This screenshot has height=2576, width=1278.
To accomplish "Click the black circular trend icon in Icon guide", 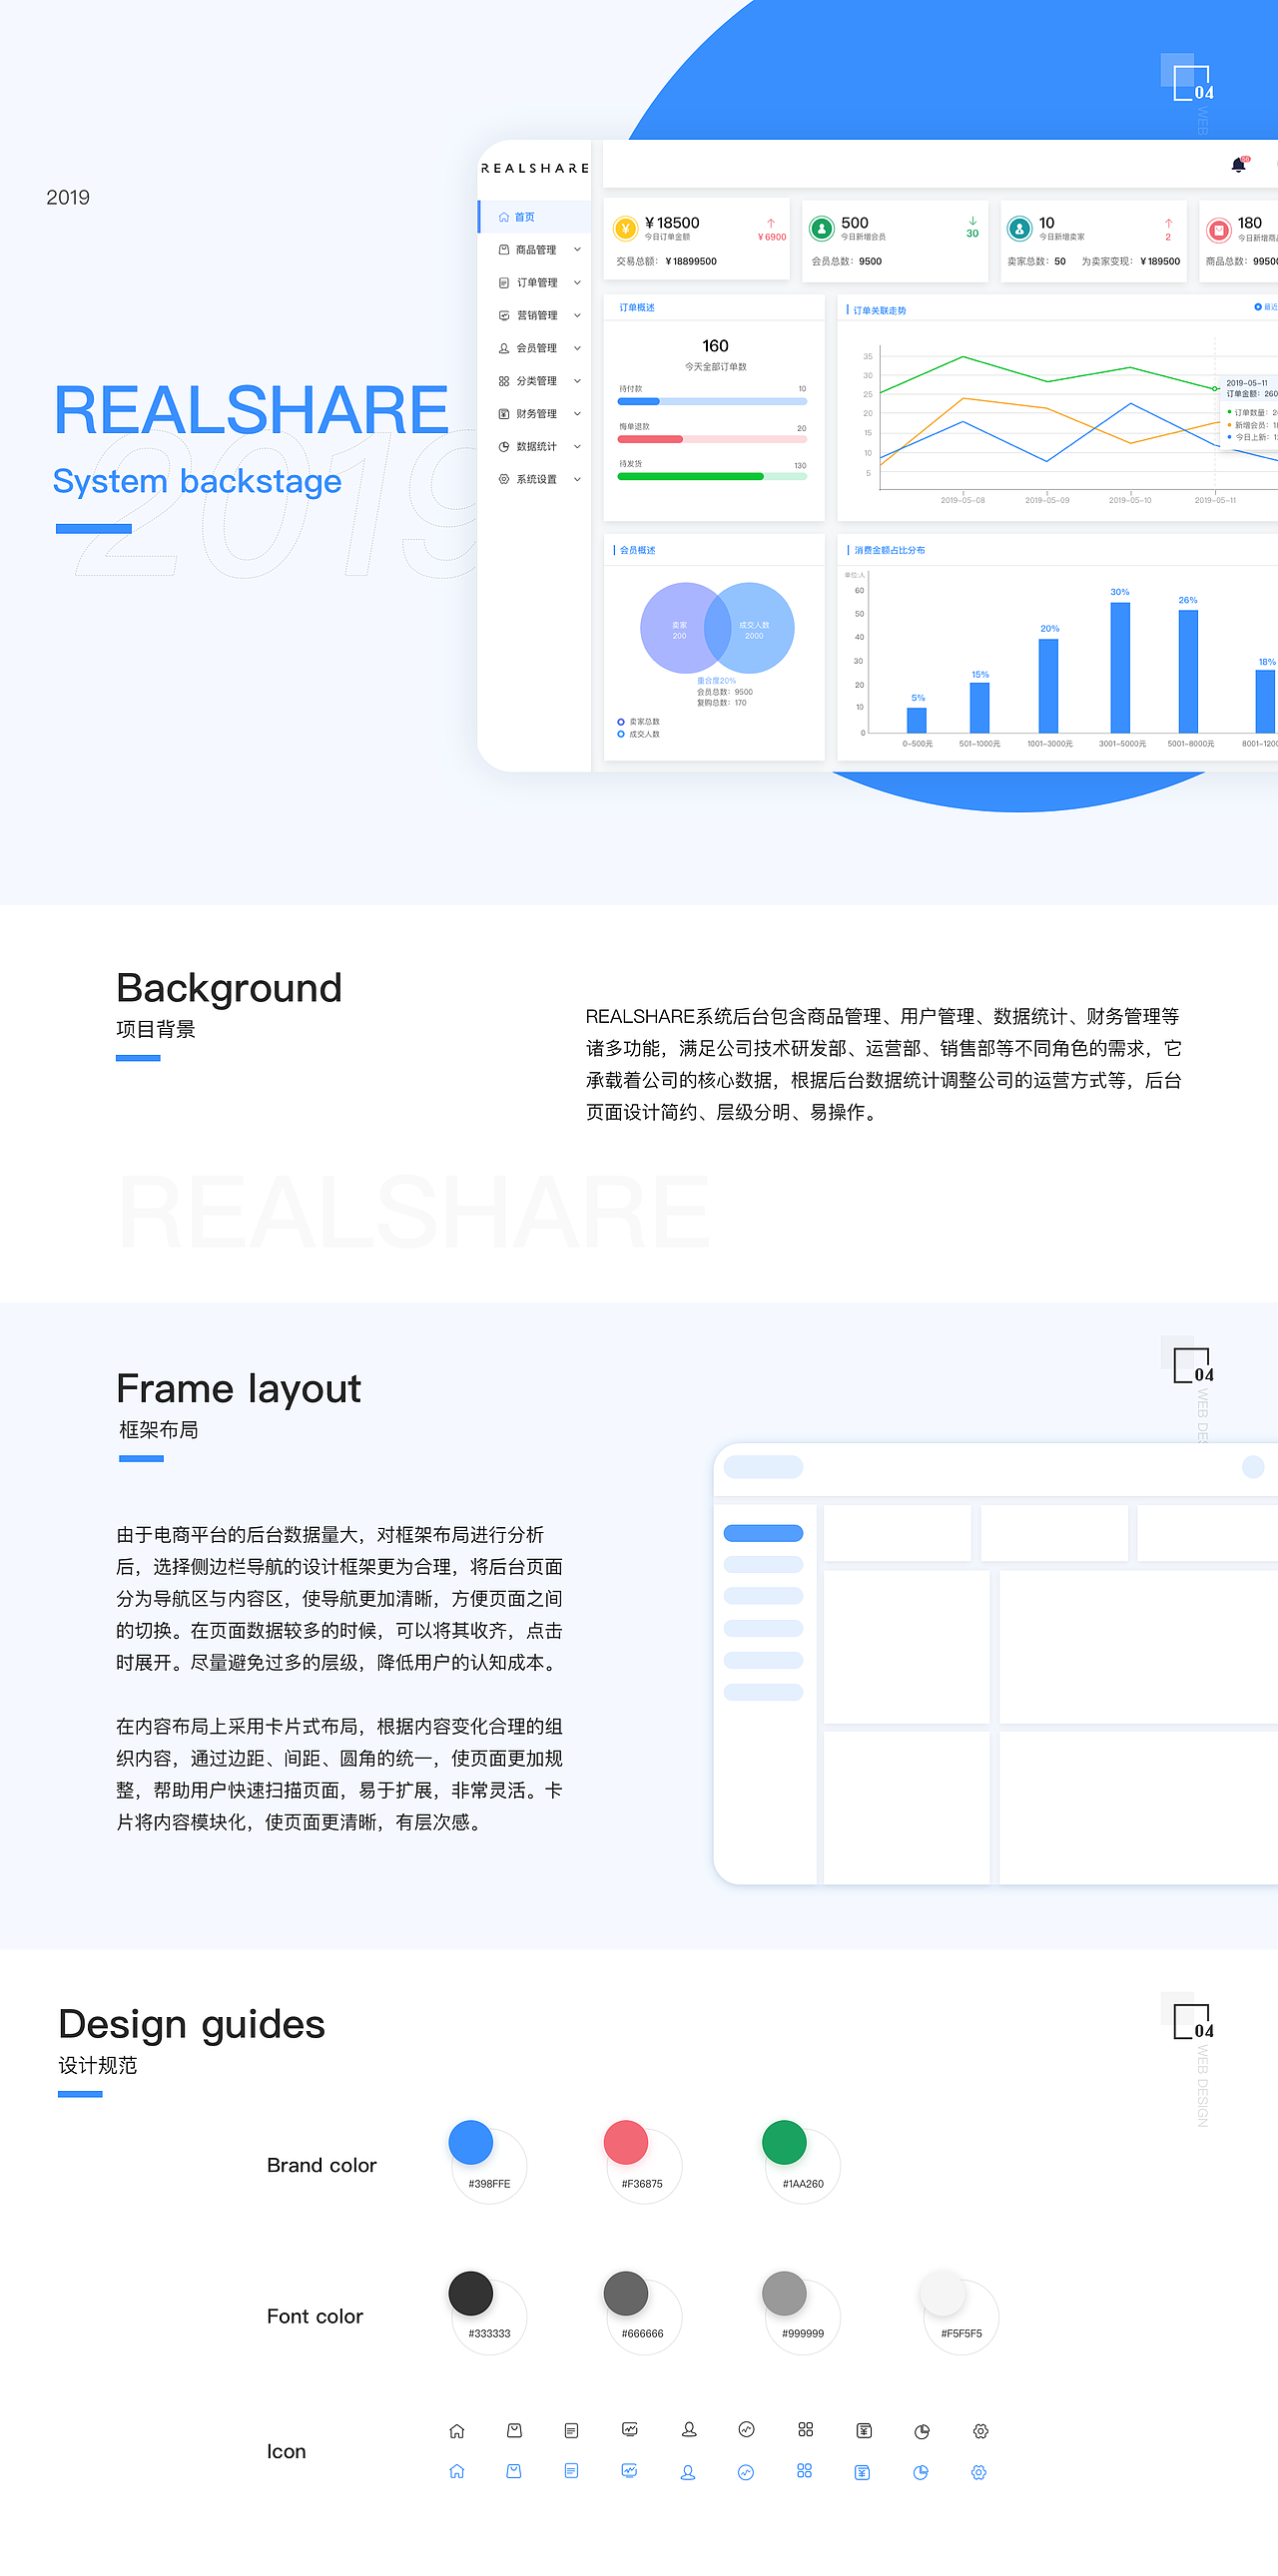I will pos(746,2430).
